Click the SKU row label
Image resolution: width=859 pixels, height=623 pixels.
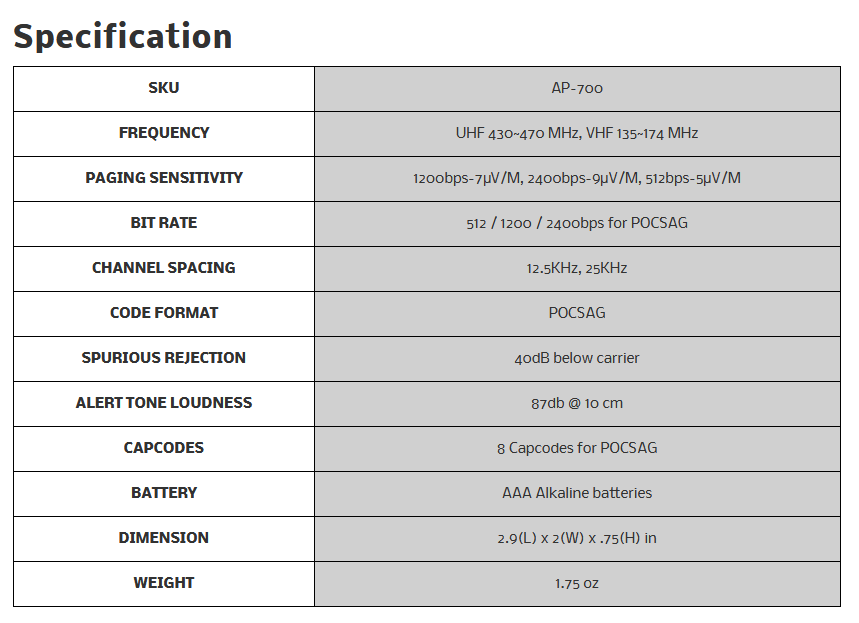[x=164, y=88]
